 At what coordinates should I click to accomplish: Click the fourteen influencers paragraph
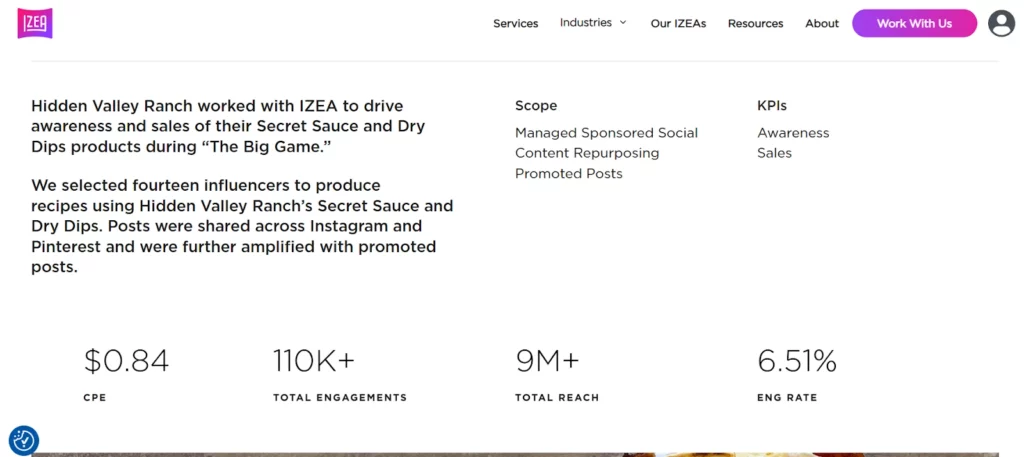click(242, 227)
